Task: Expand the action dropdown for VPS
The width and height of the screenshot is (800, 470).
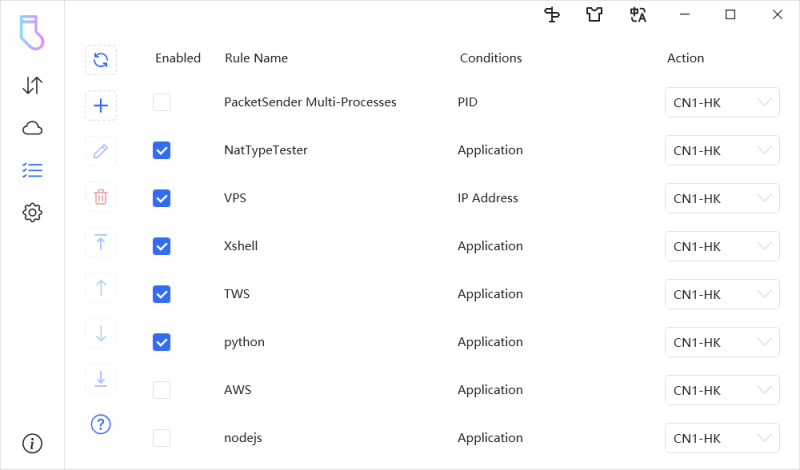Action: click(x=722, y=198)
